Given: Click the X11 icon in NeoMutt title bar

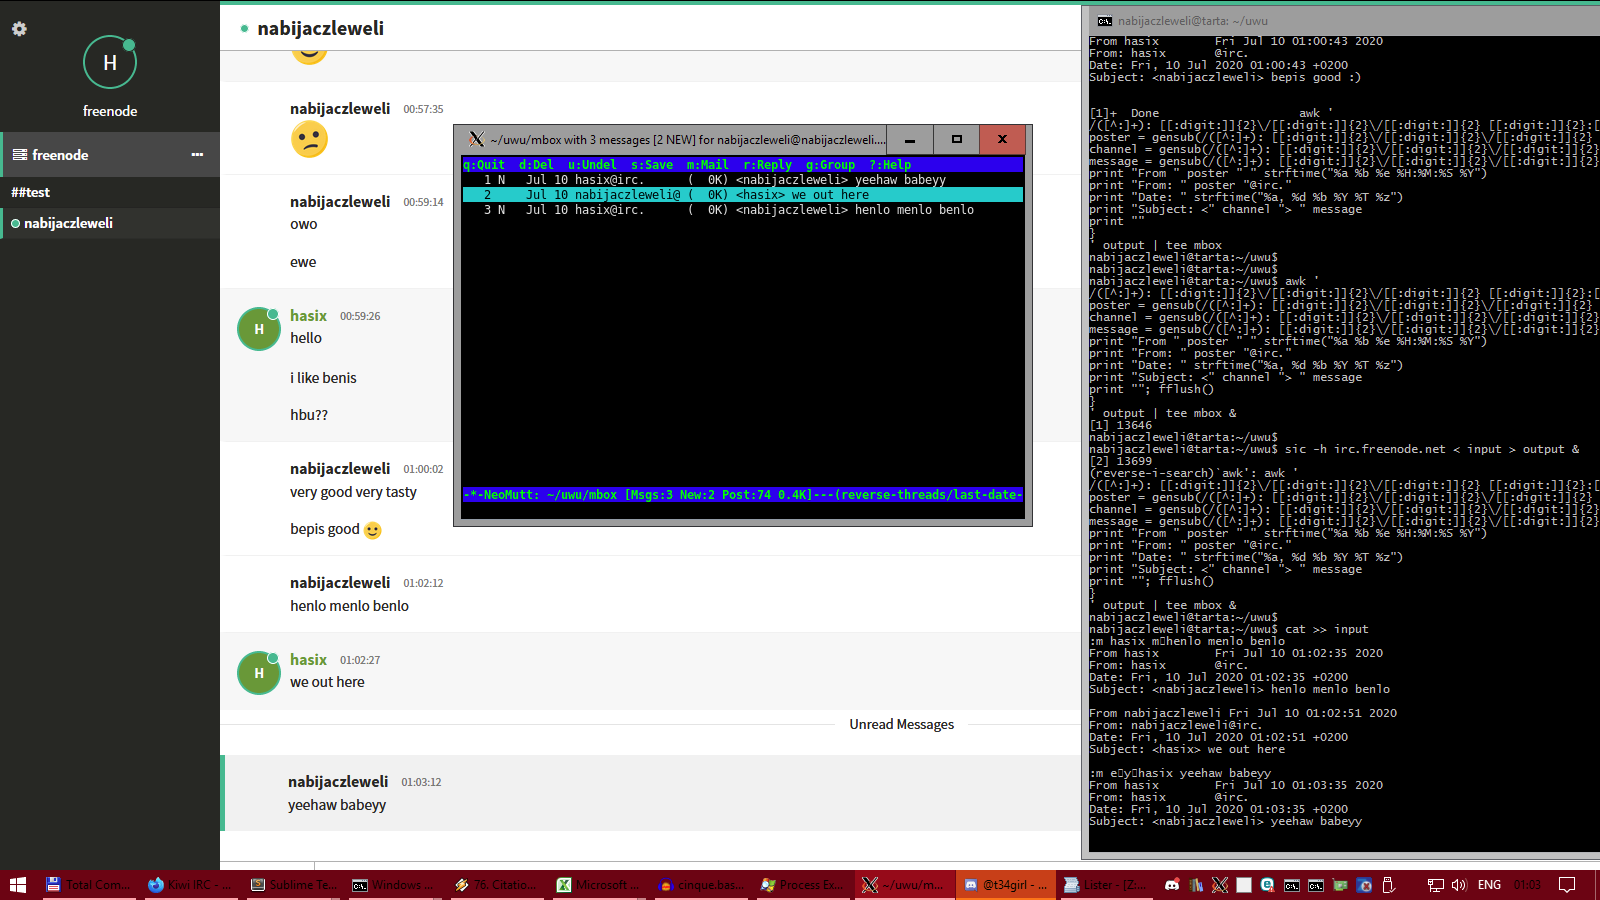Looking at the screenshot, I should coord(477,140).
